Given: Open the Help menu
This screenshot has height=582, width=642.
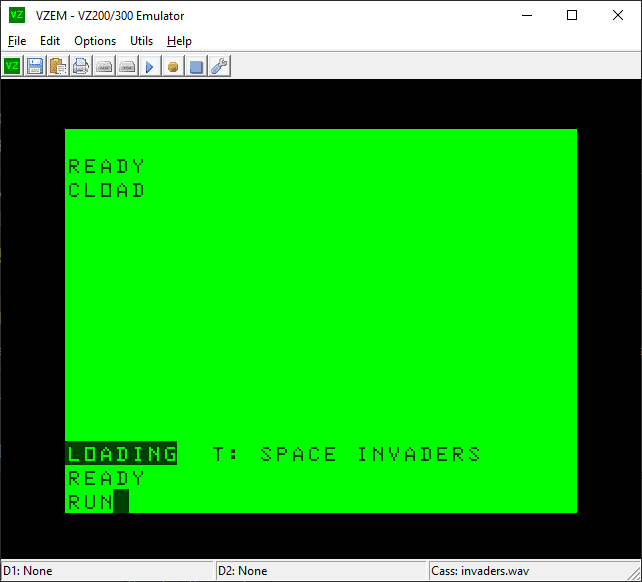Looking at the screenshot, I should pyautogui.click(x=179, y=41).
